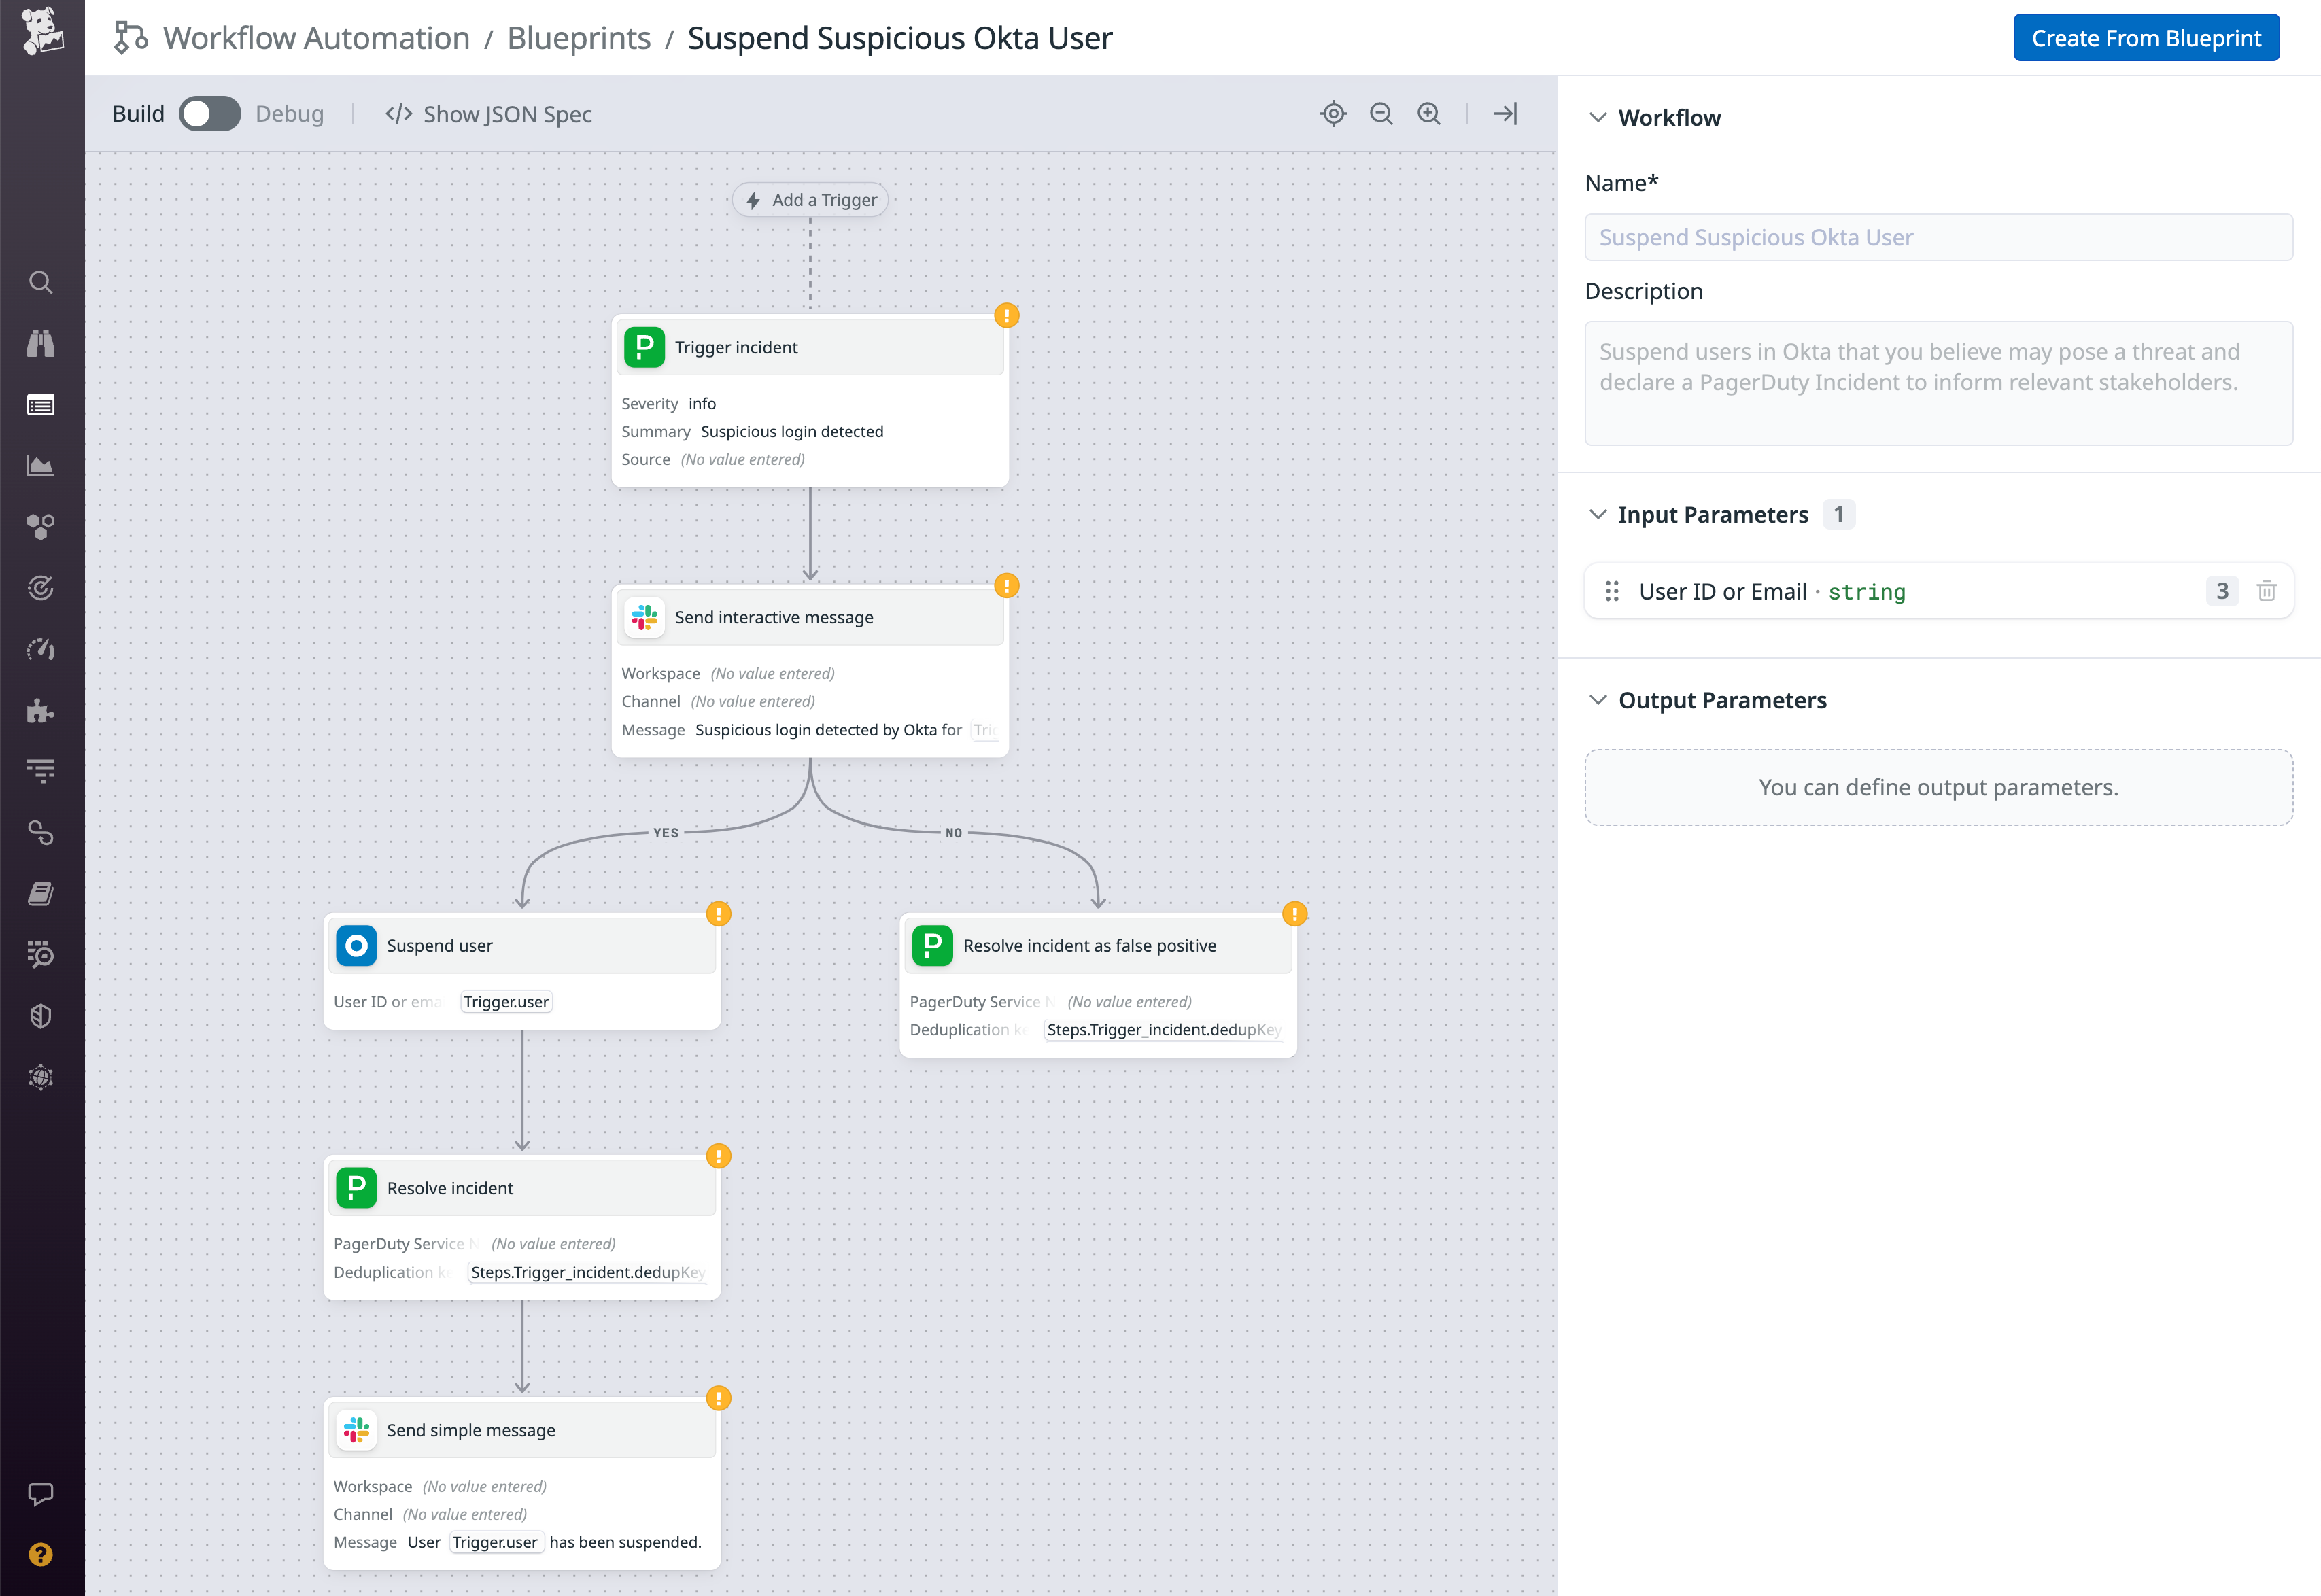
Task: Zoom out of the workflow canvas
Action: coord(1381,113)
